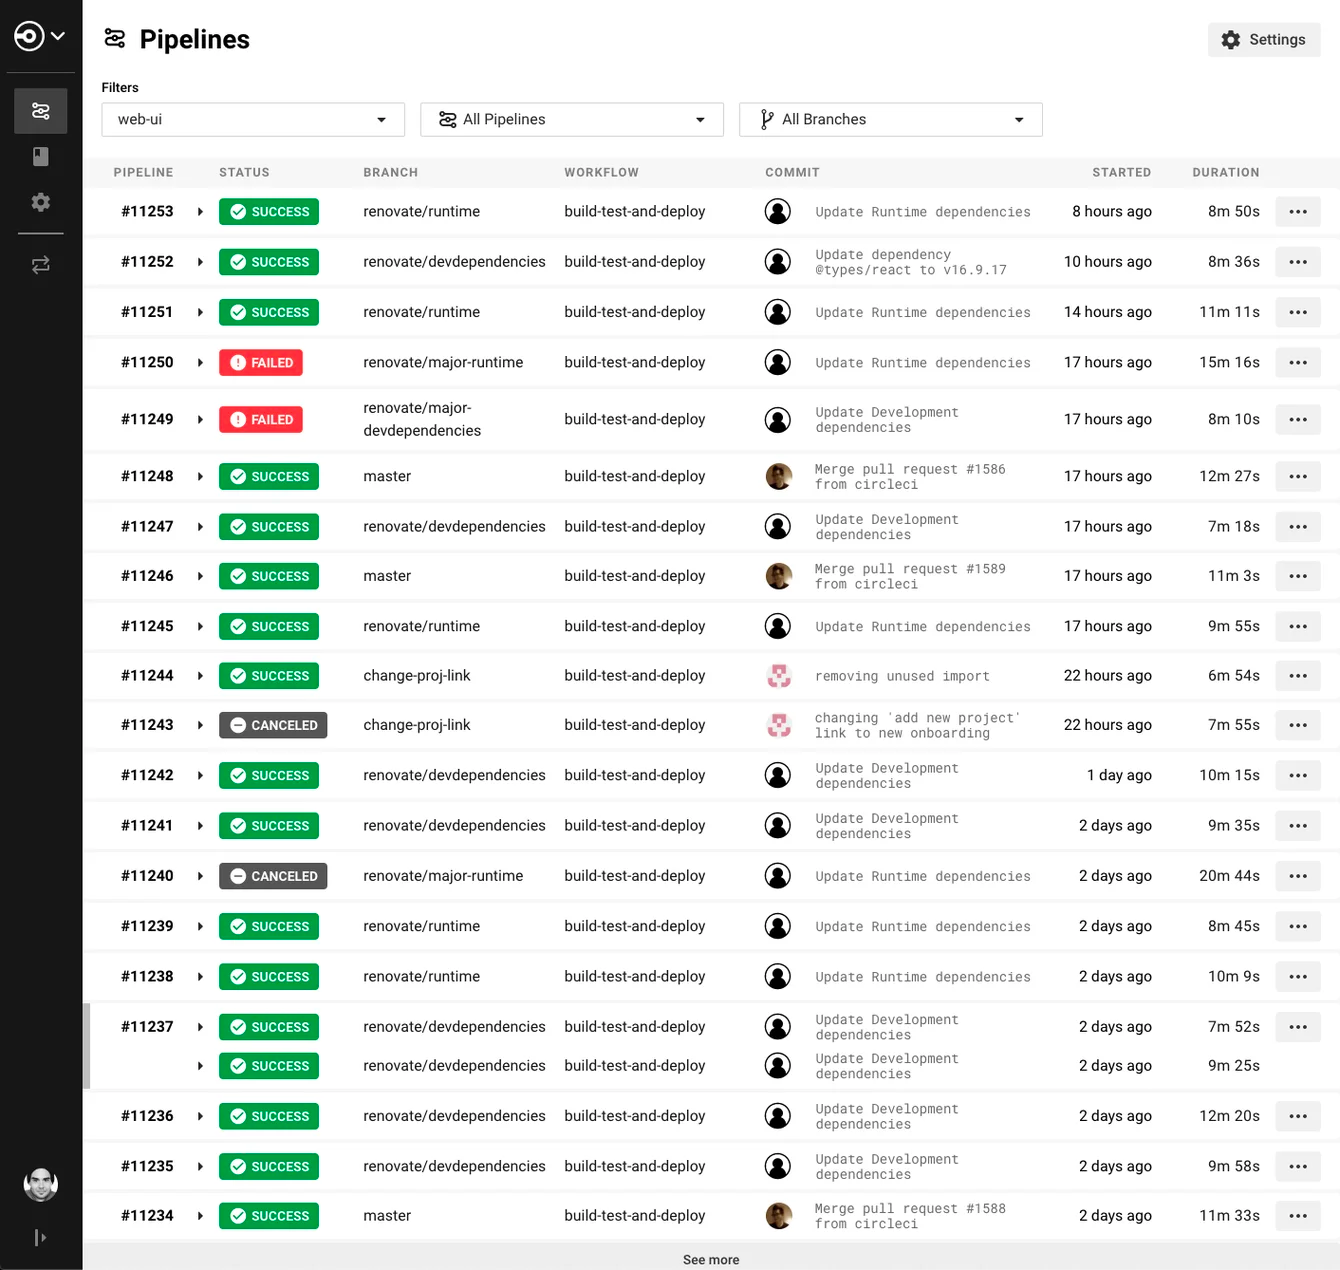The image size is (1340, 1270).
Task: Click the DURATION column header
Action: point(1226,172)
